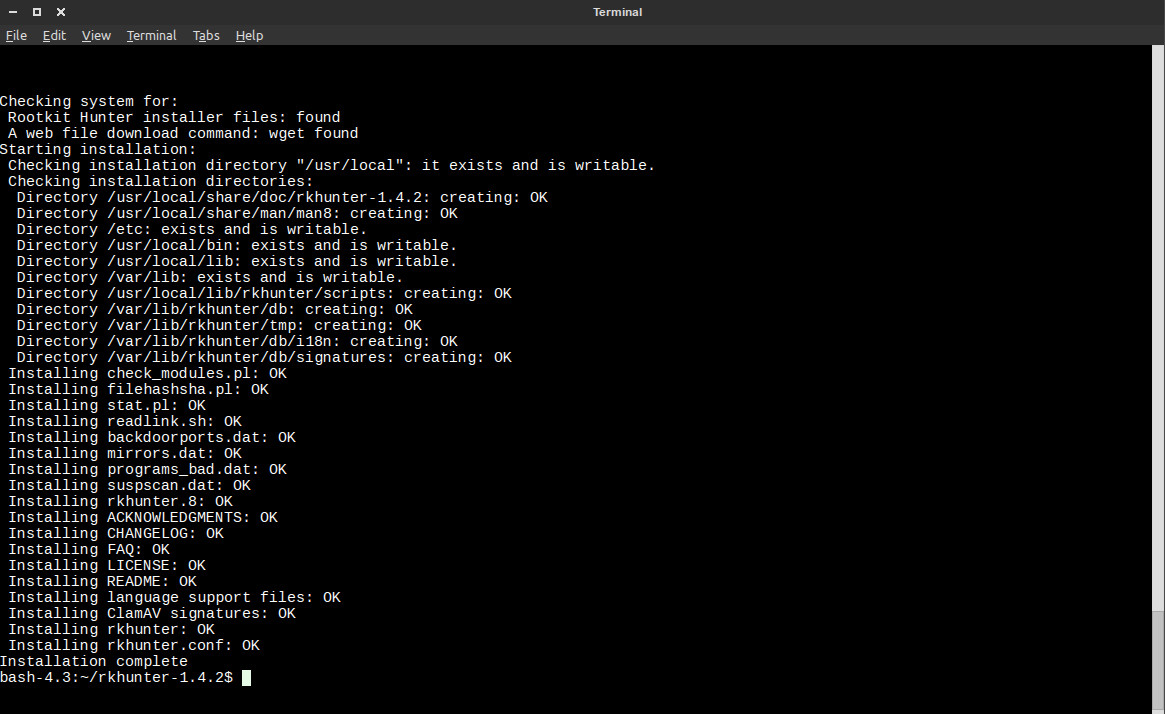Open the View menu
Viewport: 1165px width, 714px height.
click(x=96, y=35)
